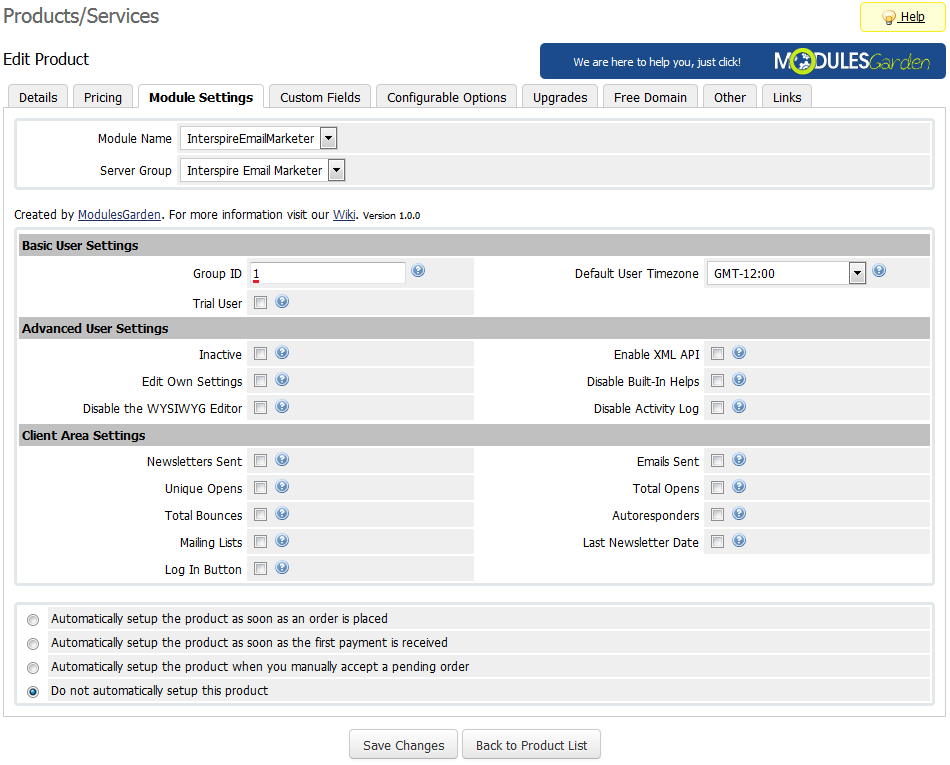The height and width of the screenshot is (765, 950).
Task: Click into the Group ID input field
Action: pos(328,273)
